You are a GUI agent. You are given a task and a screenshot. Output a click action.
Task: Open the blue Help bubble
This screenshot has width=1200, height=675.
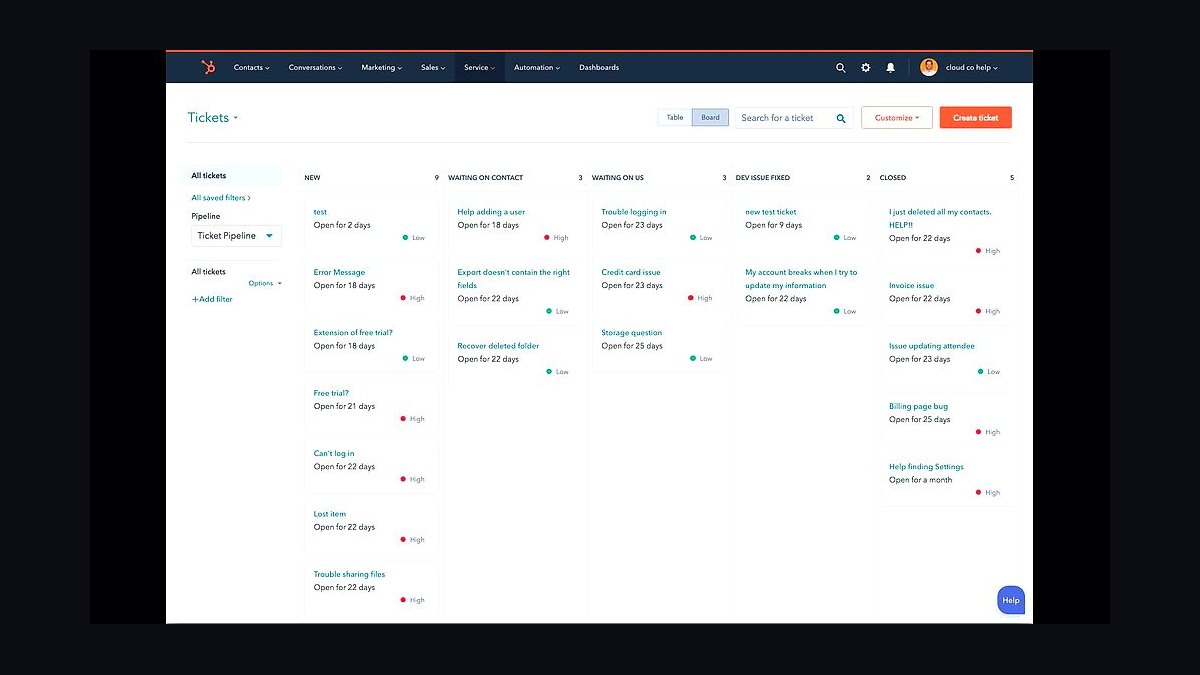1011,600
